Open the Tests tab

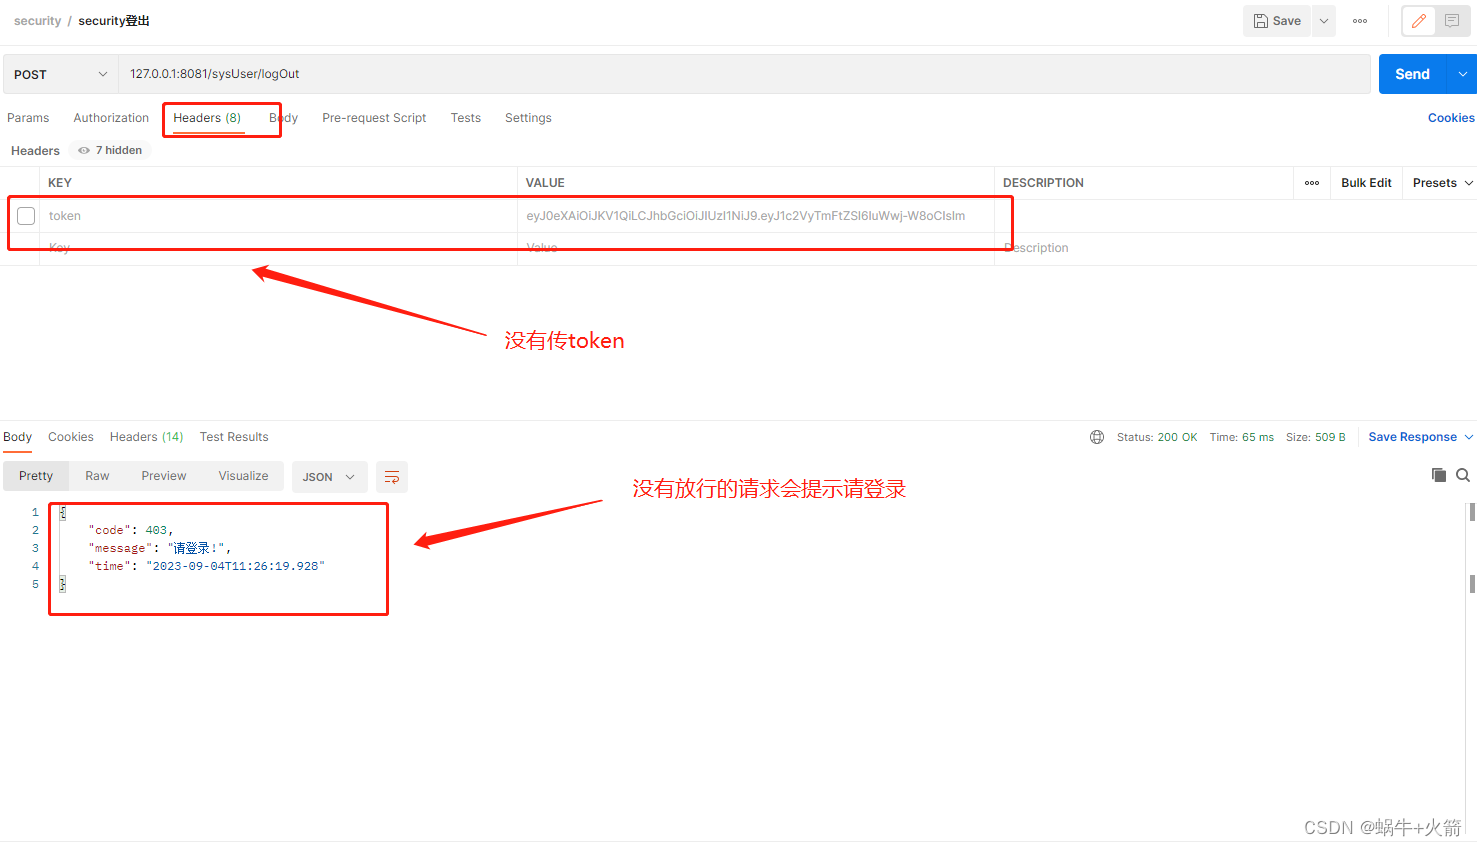pyautogui.click(x=466, y=118)
